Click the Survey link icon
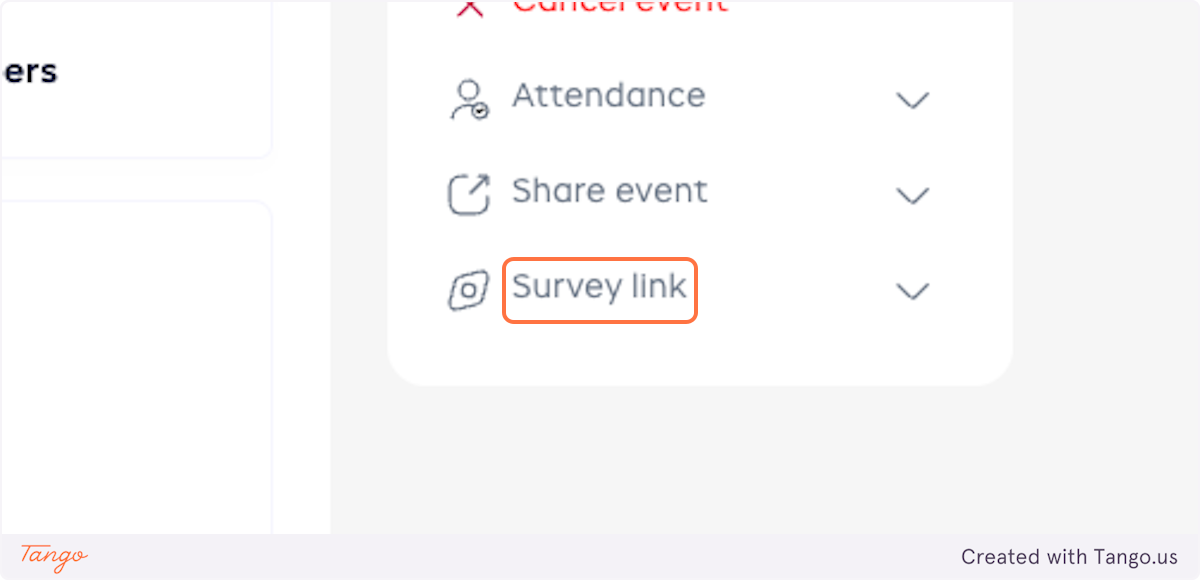The height and width of the screenshot is (580, 1200). point(468,290)
